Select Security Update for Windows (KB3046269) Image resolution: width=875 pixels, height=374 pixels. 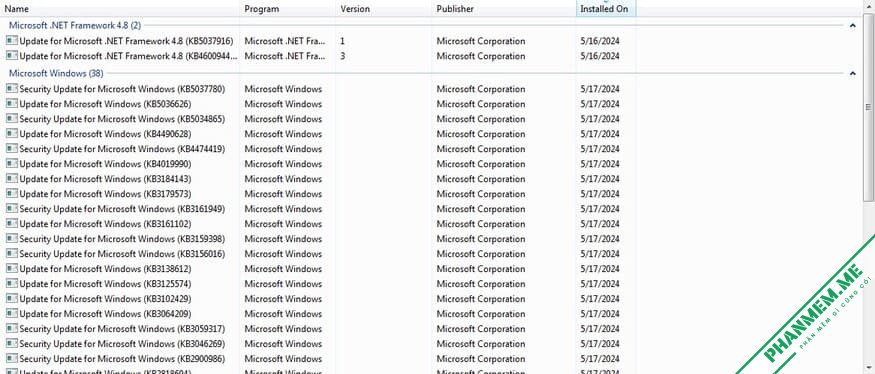click(122, 344)
